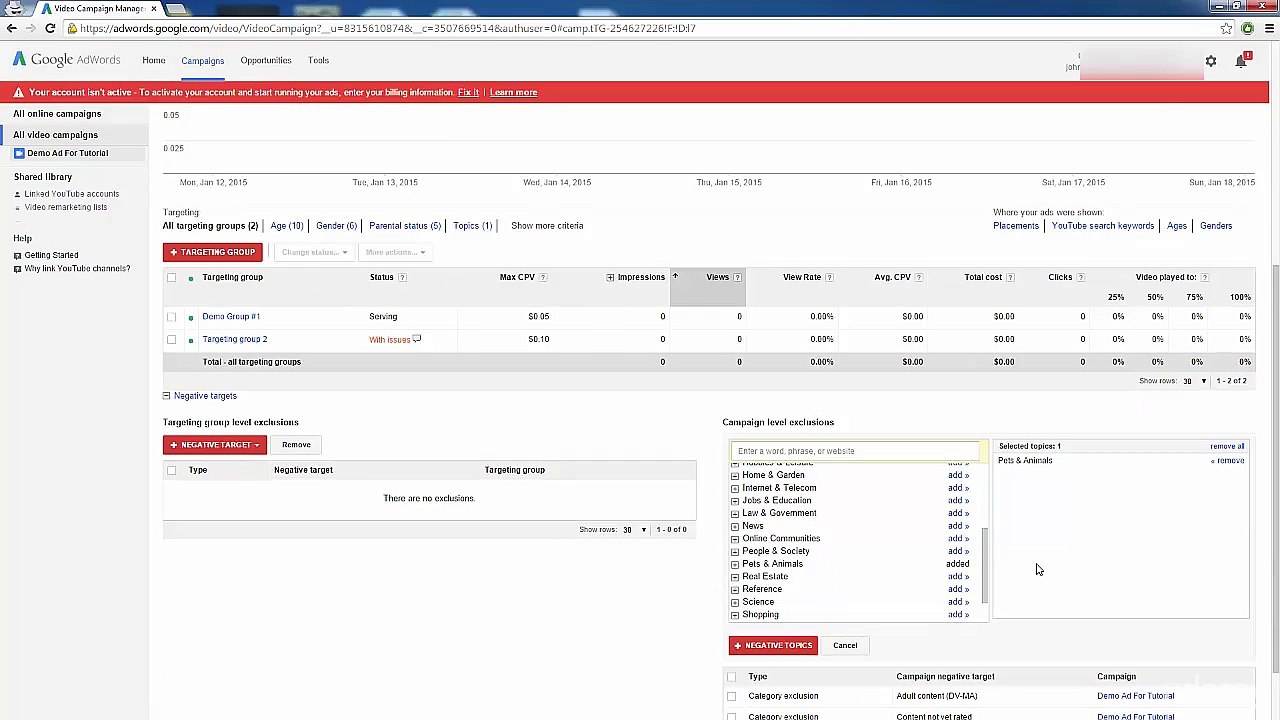This screenshot has height=720, width=1280.
Task: Click status dot of Demo Group #1
Action: pos(190,317)
